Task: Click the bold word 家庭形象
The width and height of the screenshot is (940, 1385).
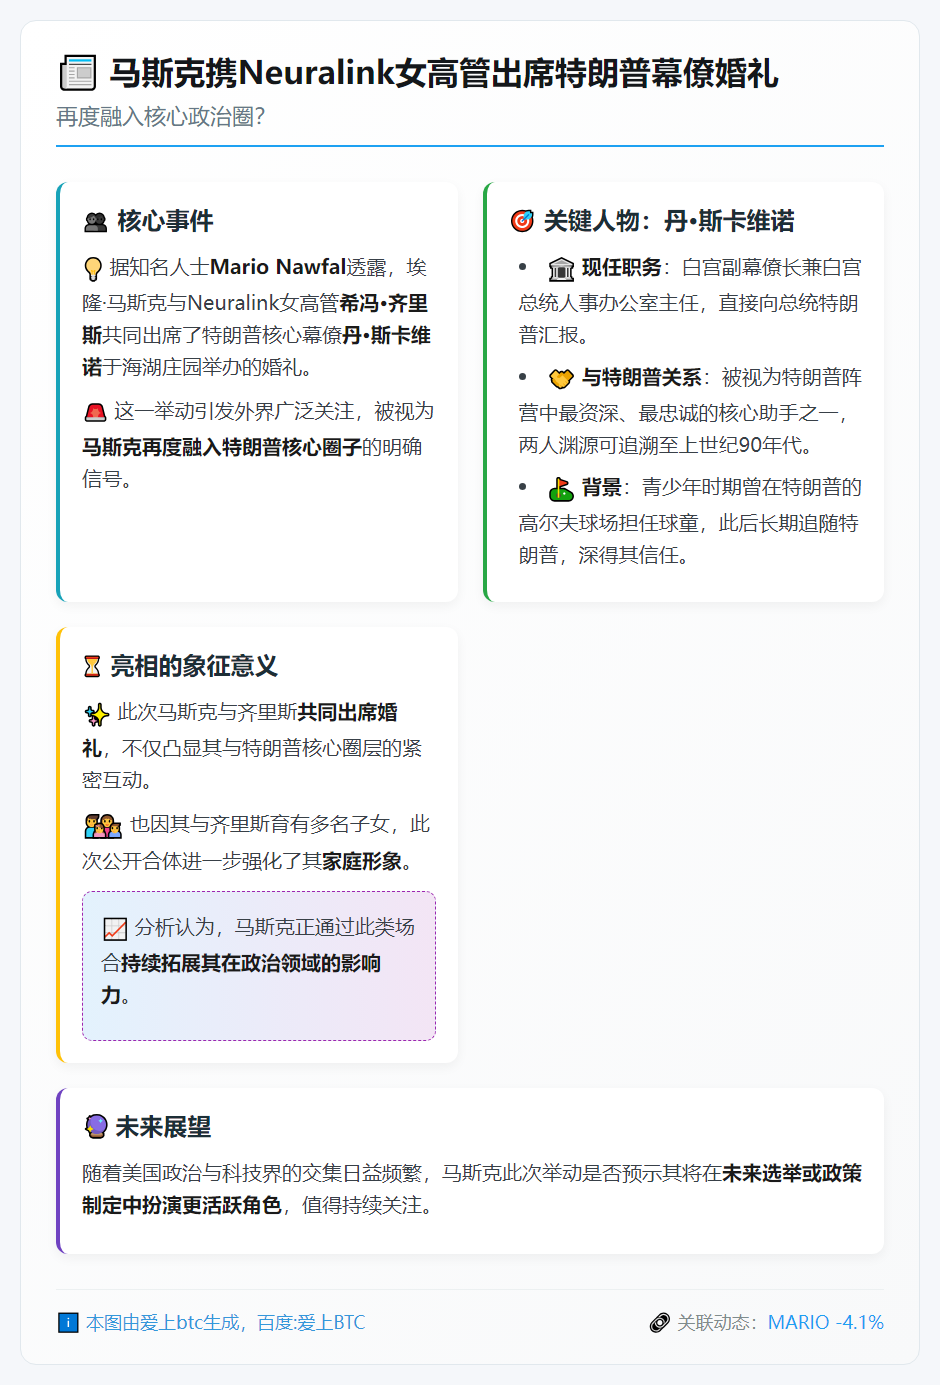Action: (x=362, y=861)
